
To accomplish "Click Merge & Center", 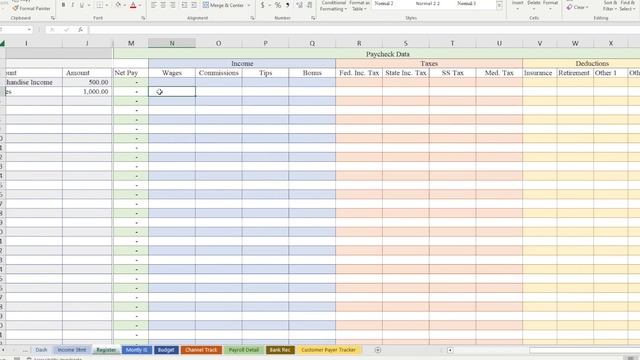I will [x=223, y=5].
